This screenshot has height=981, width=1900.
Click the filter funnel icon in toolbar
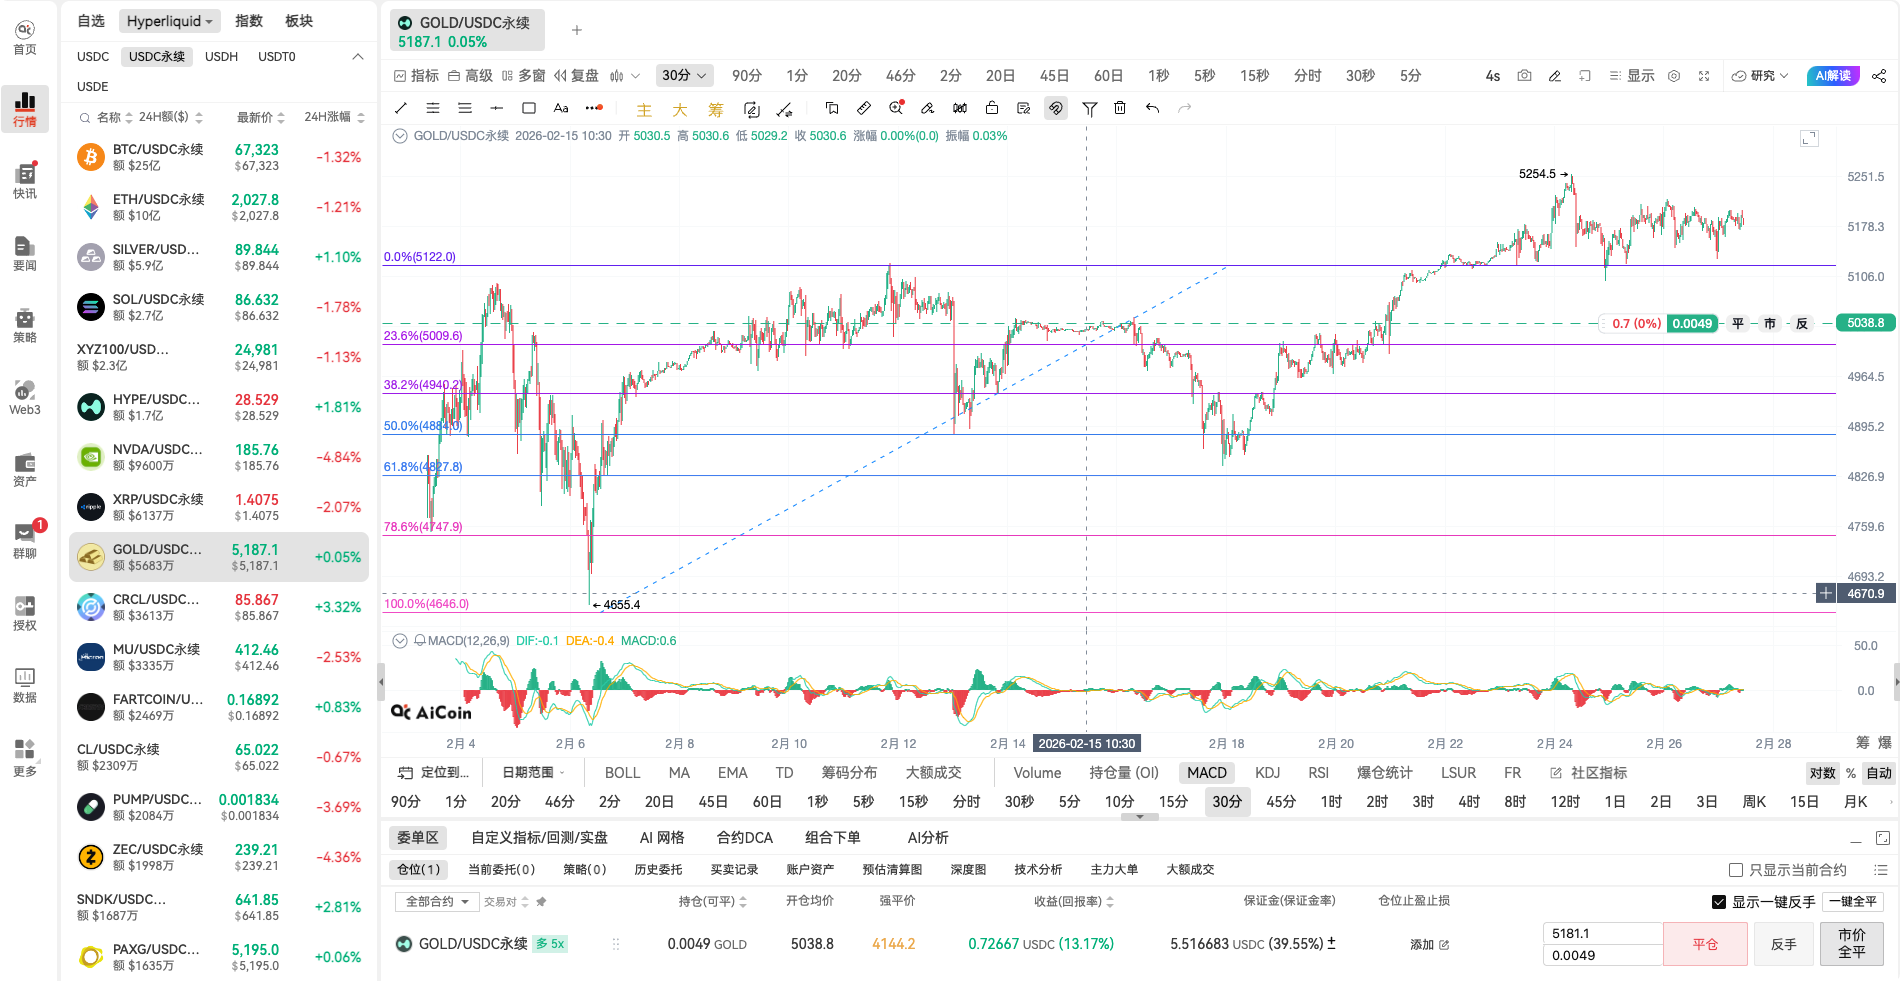1089,108
